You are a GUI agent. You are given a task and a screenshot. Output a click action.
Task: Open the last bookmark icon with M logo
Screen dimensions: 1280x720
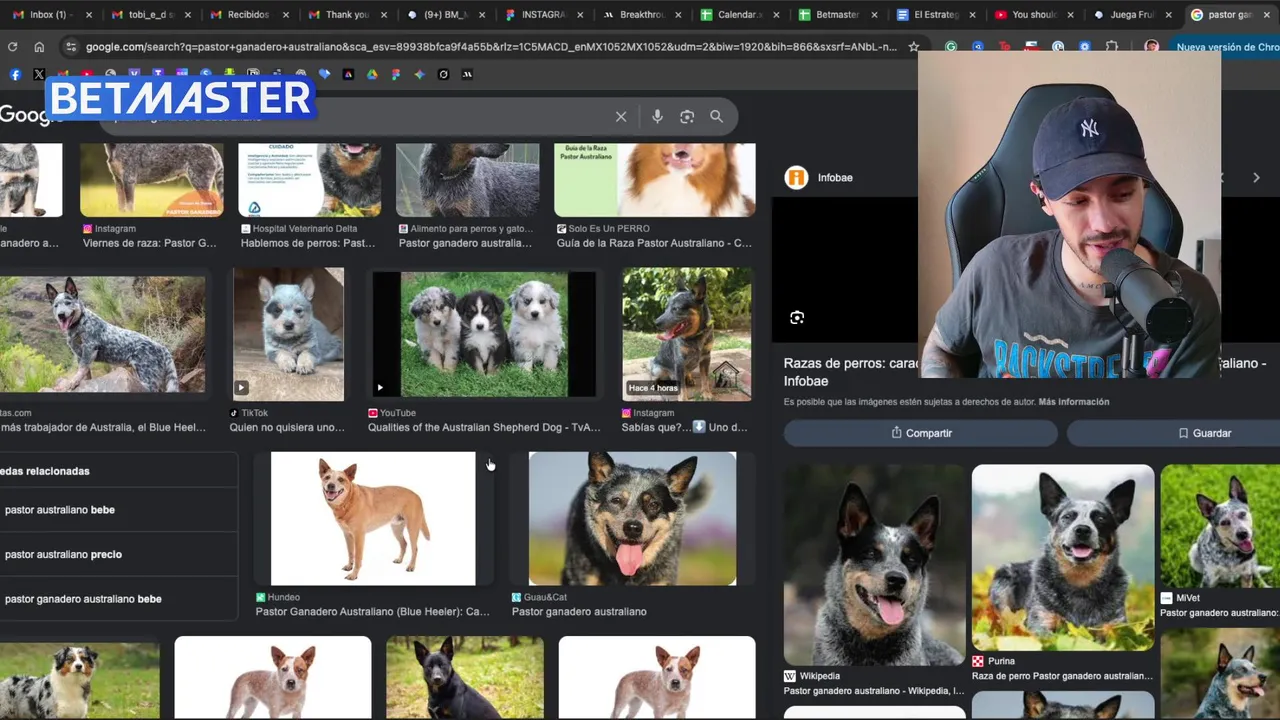[x=467, y=74]
